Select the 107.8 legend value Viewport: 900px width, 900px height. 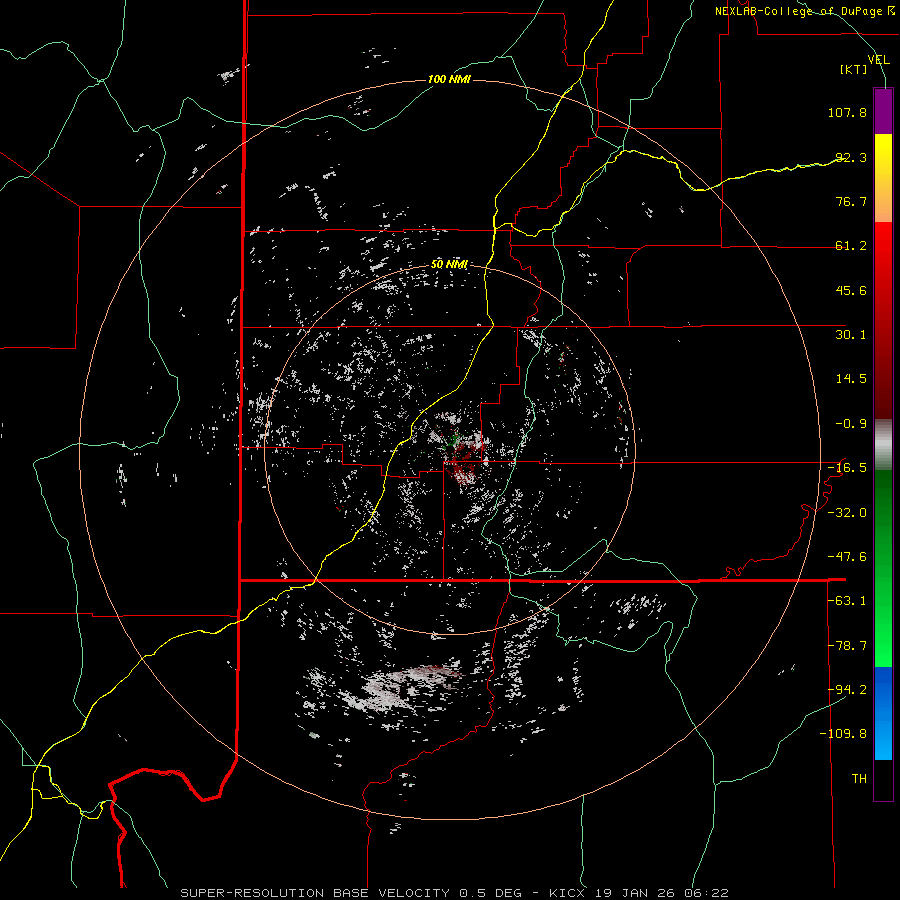click(x=847, y=112)
